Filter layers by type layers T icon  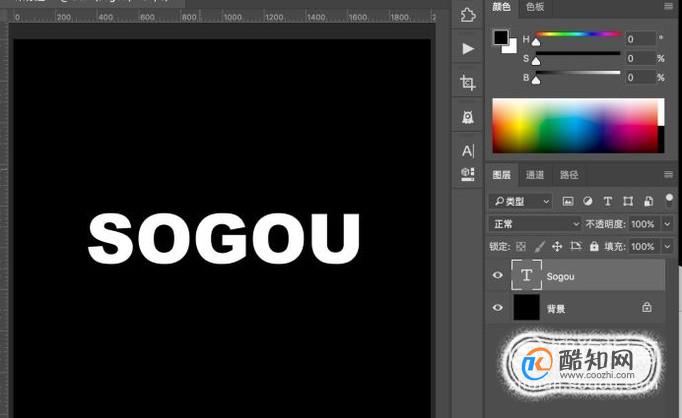coord(608,201)
